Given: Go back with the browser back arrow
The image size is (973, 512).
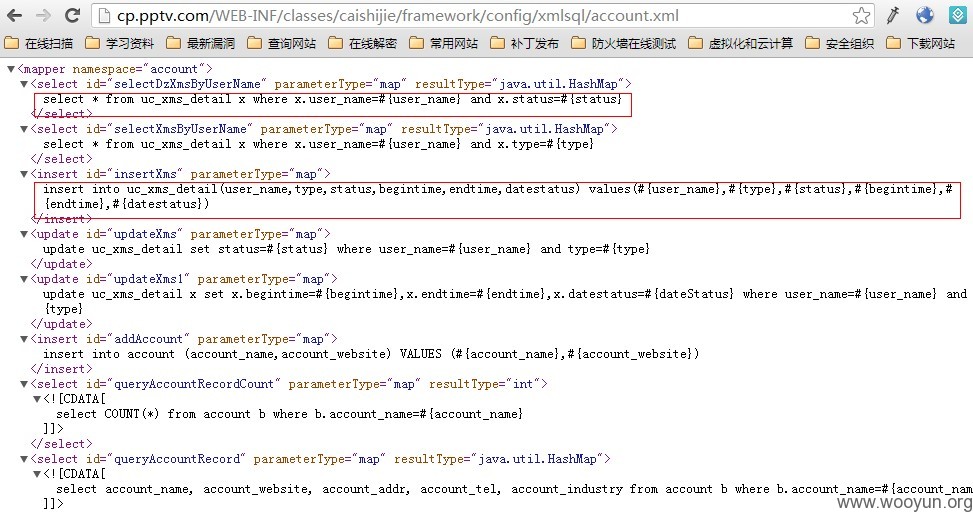Looking at the screenshot, I should tap(14, 16).
